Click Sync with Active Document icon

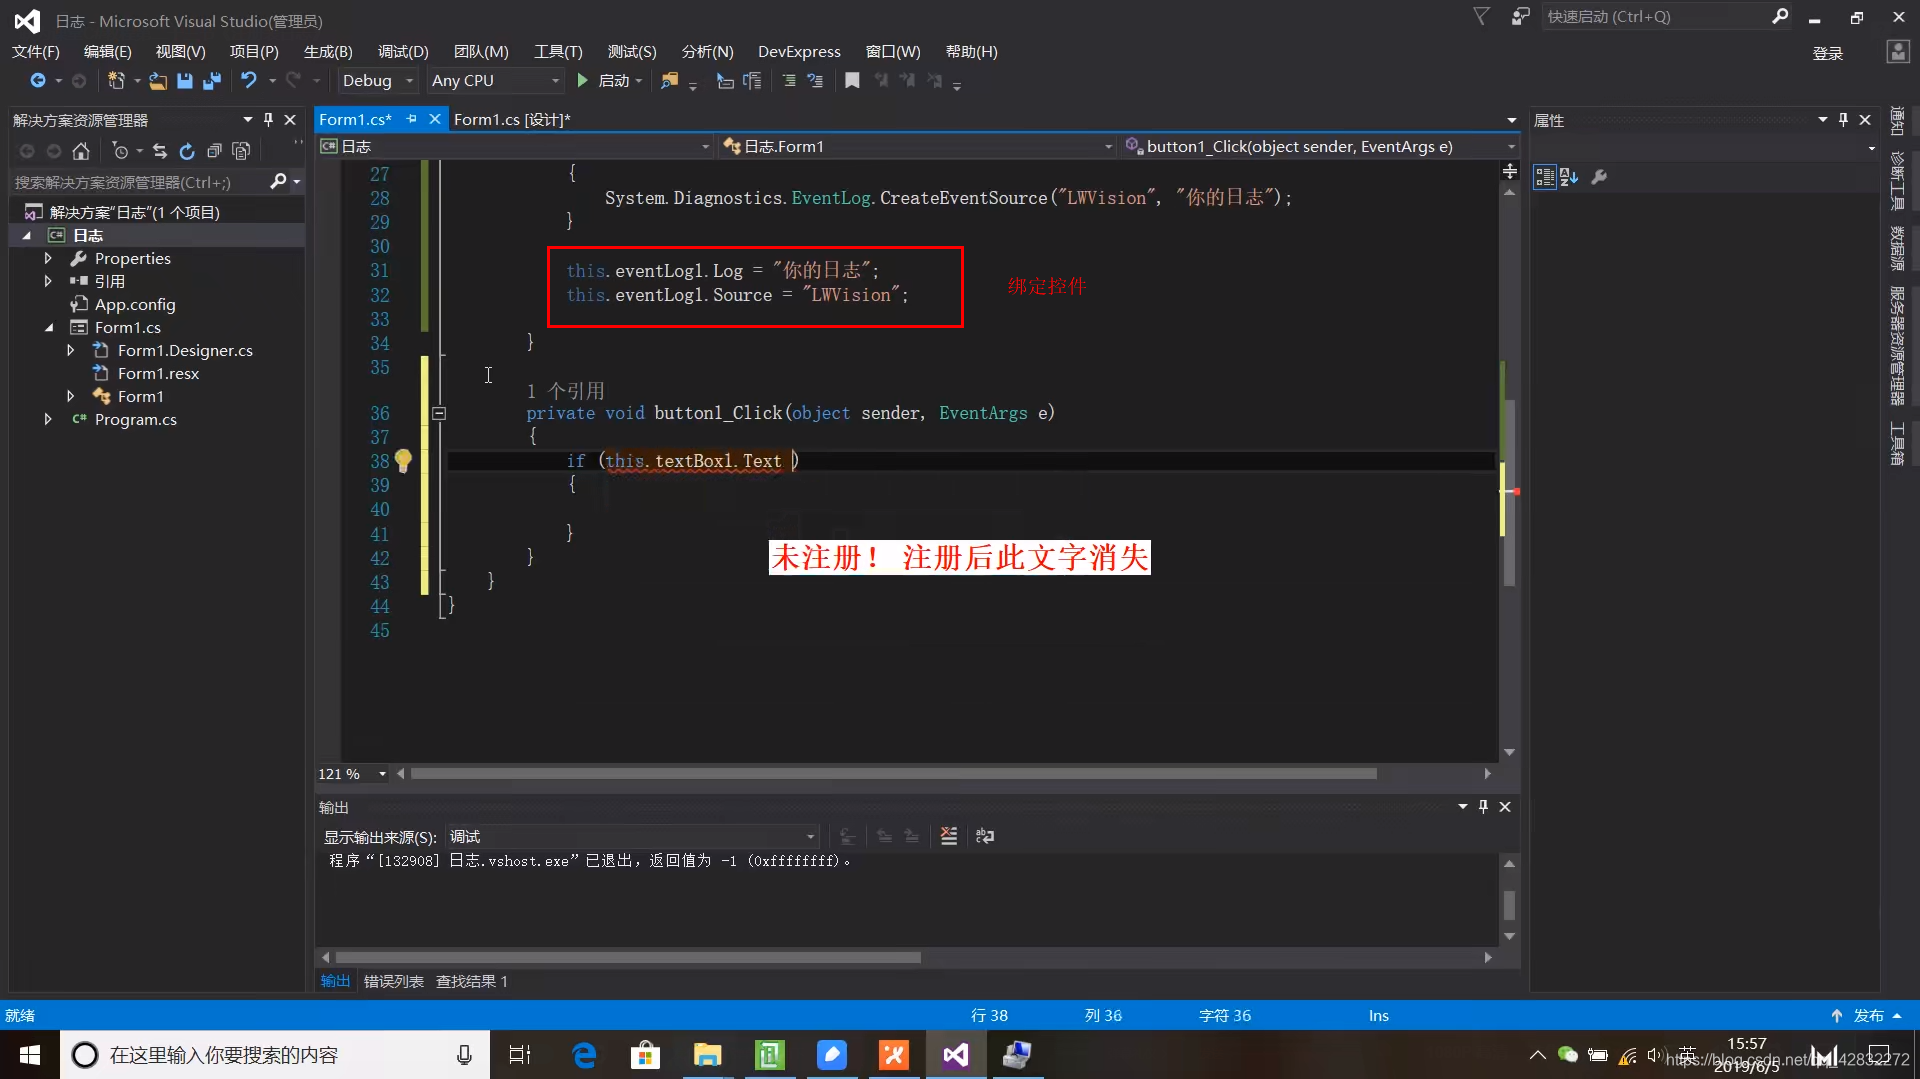pos(160,151)
